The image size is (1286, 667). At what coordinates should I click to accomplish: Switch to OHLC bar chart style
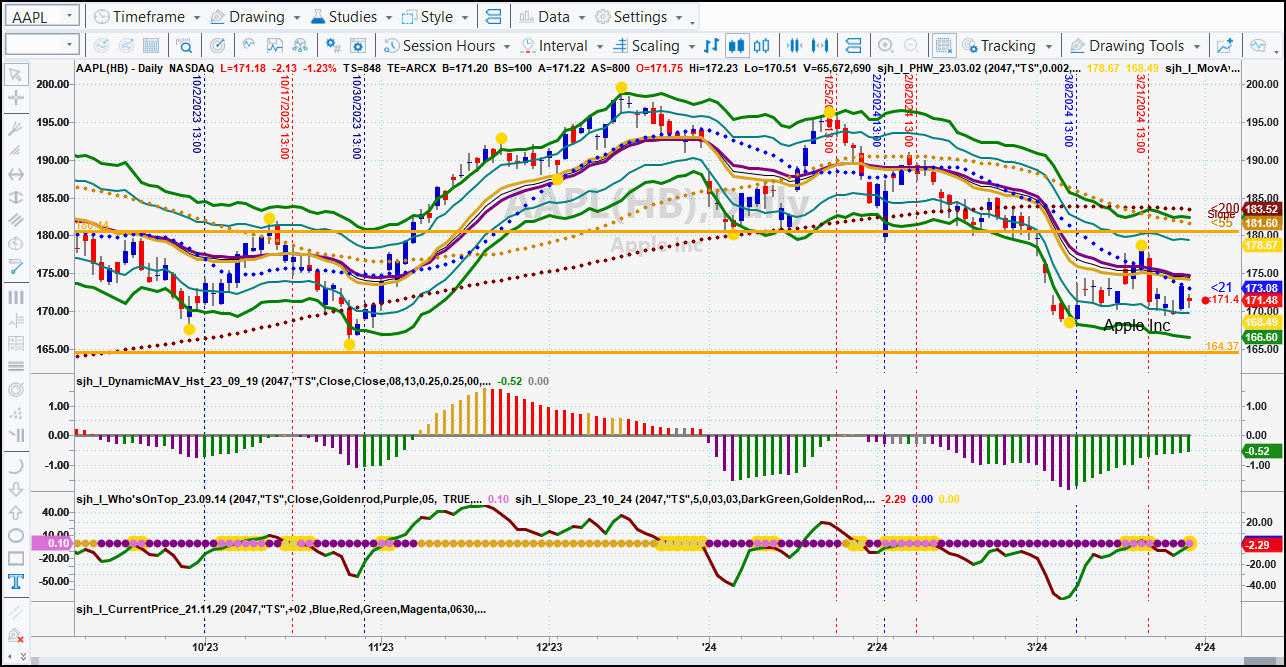point(712,46)
